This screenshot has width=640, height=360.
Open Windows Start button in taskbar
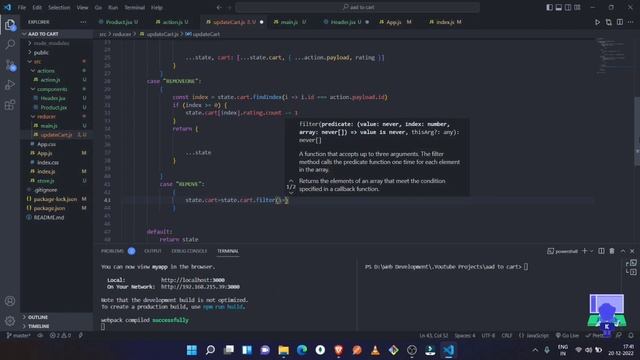pos(191,350)
